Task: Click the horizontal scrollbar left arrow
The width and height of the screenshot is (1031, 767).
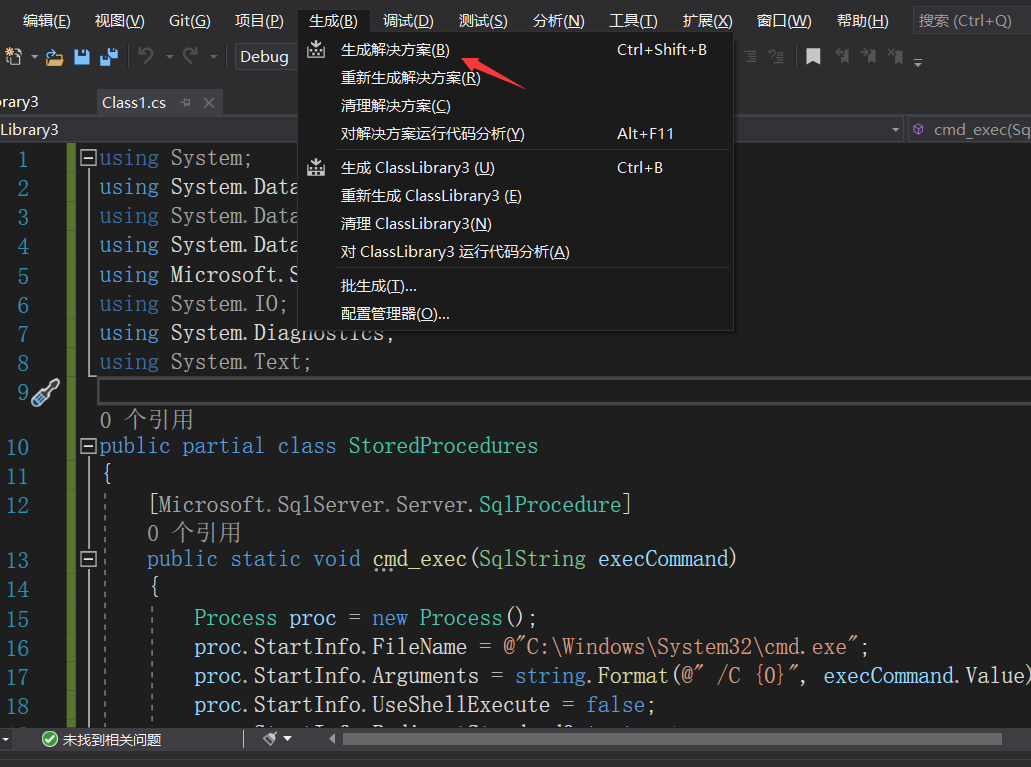Action: [x=332, y=739]
